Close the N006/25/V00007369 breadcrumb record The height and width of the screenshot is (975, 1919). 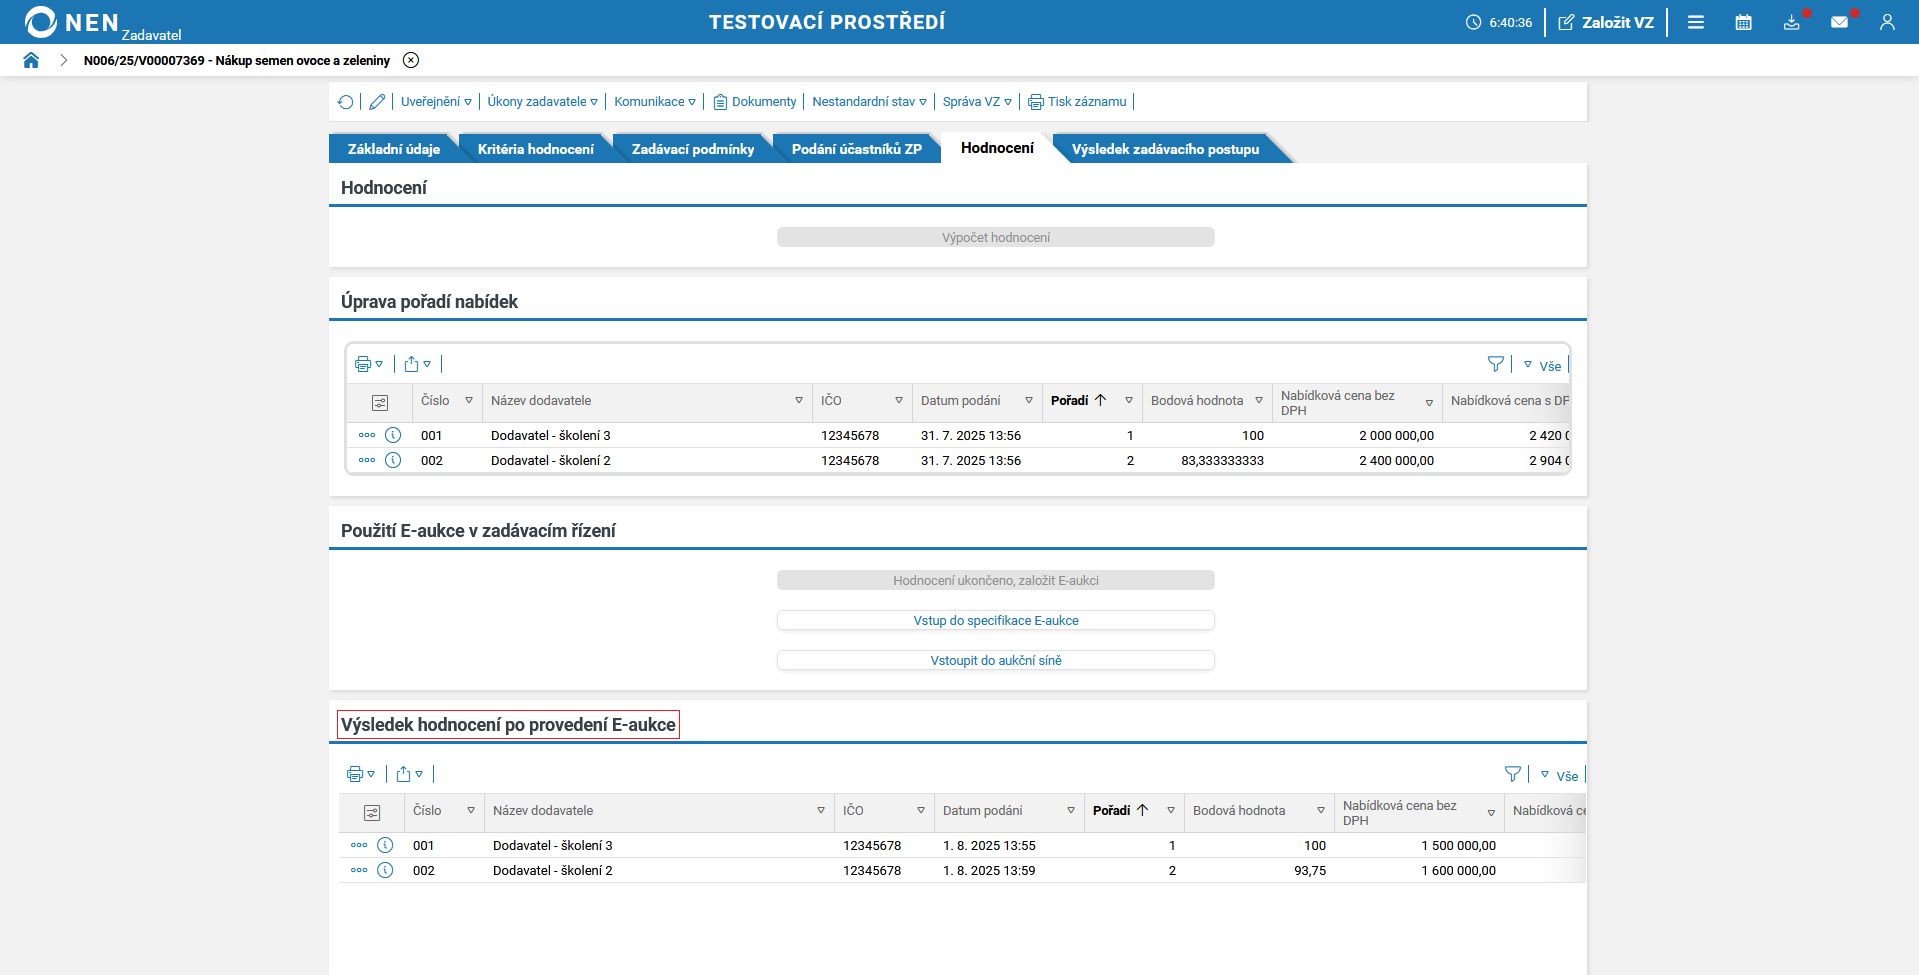coord(411,60)
